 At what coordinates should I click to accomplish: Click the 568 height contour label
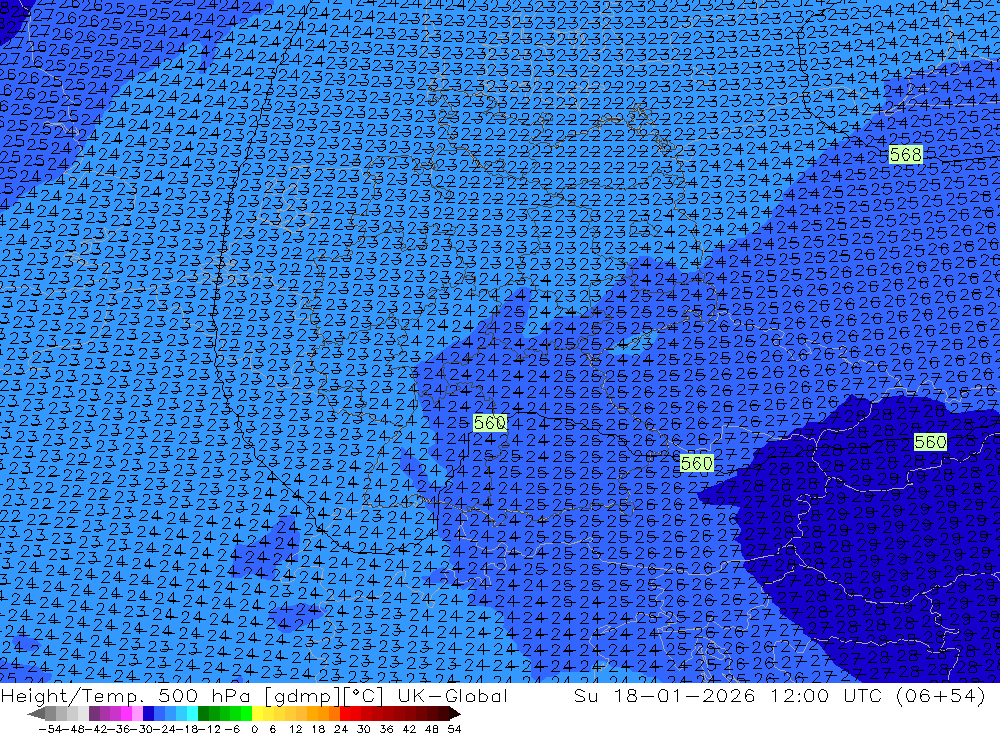pyautogui.click(x=906, y=154)
